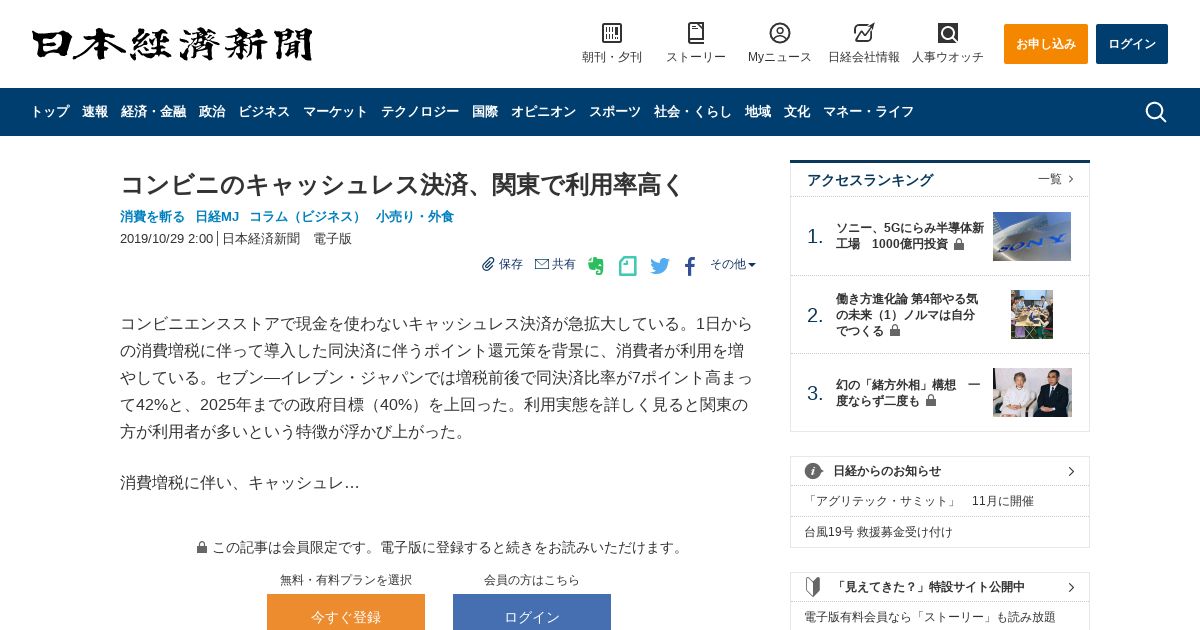Click the Sony thumbnail in the ranking
The height and width of the screenshot is (630, 1200).
tap(1032, 236)
